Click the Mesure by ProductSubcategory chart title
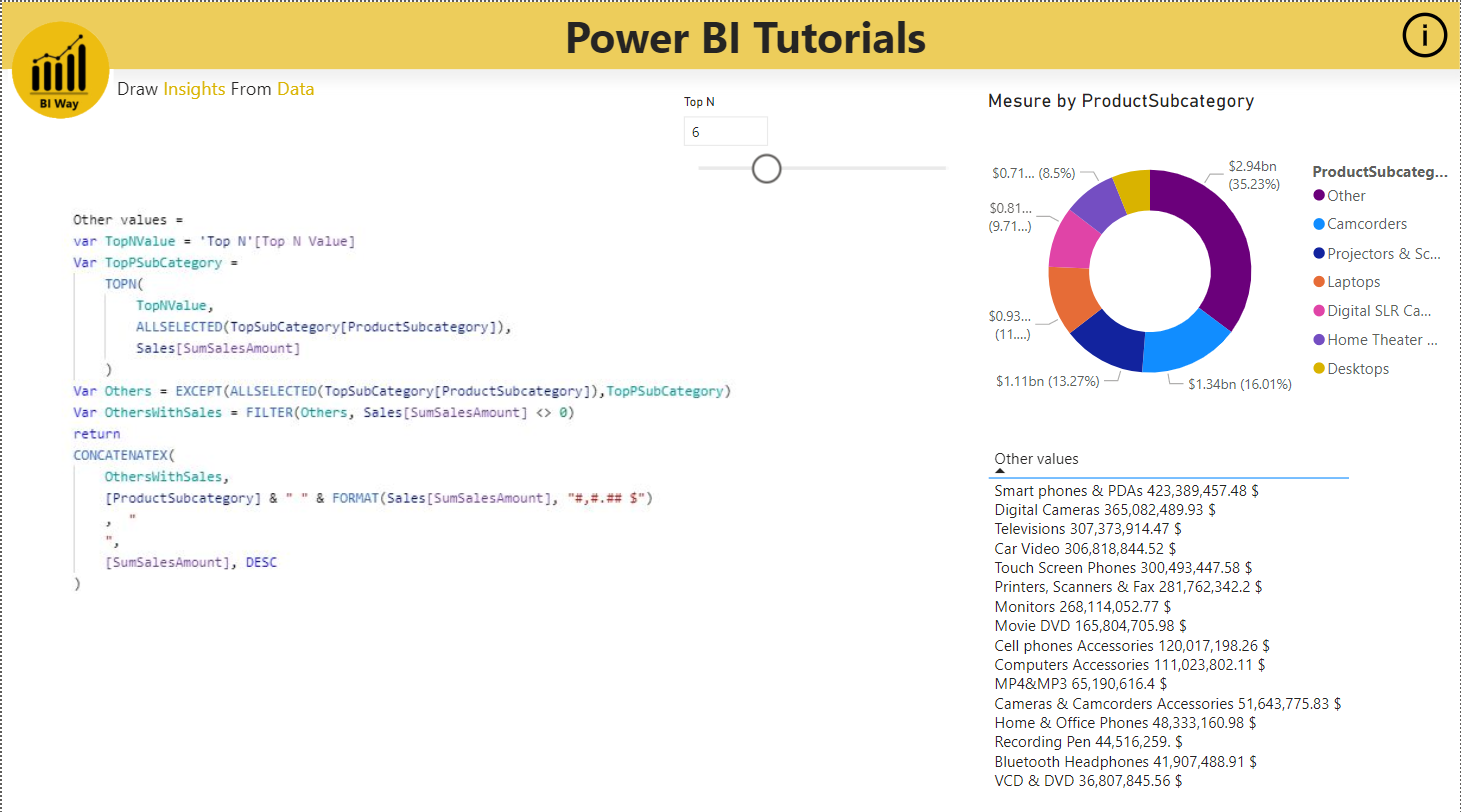The width and height of the screenshot is (1461, 812). (1121, 101)
